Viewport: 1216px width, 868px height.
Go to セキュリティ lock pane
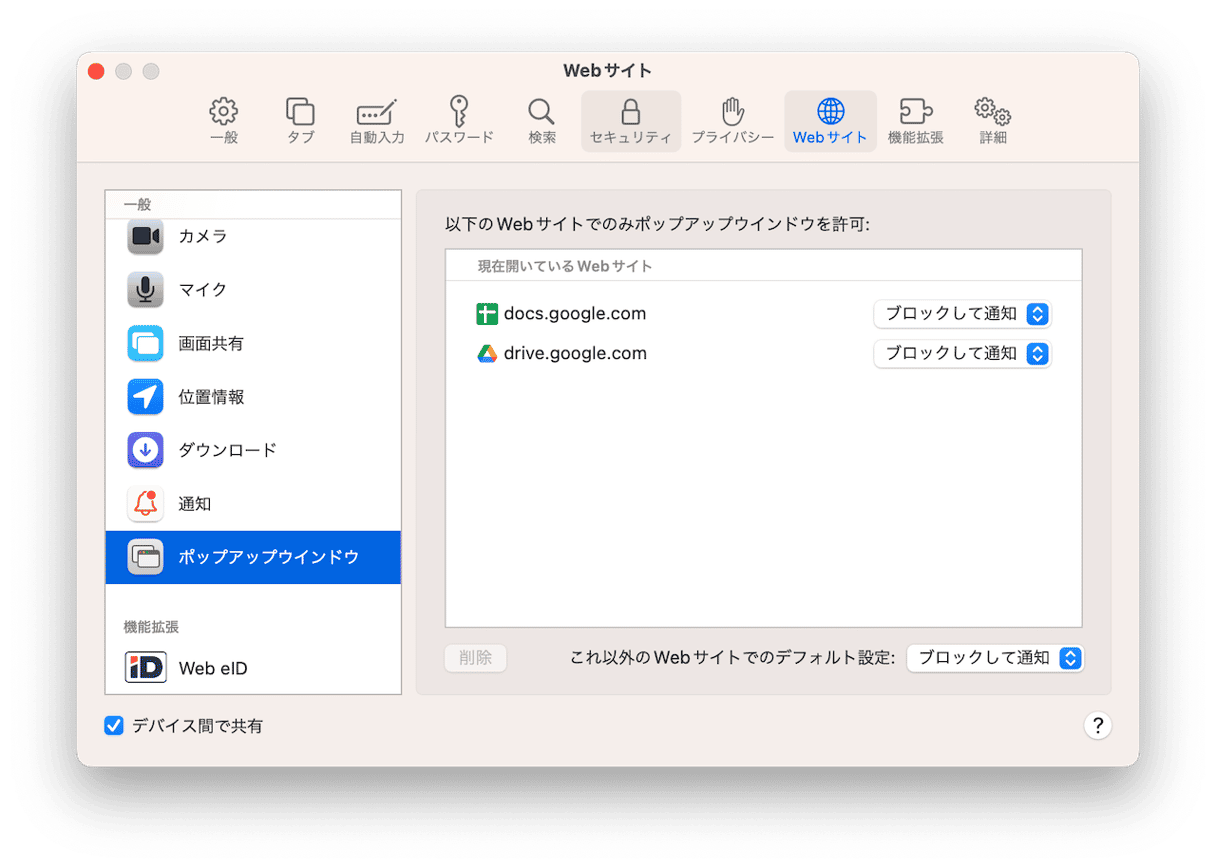(x=630, y=121)
